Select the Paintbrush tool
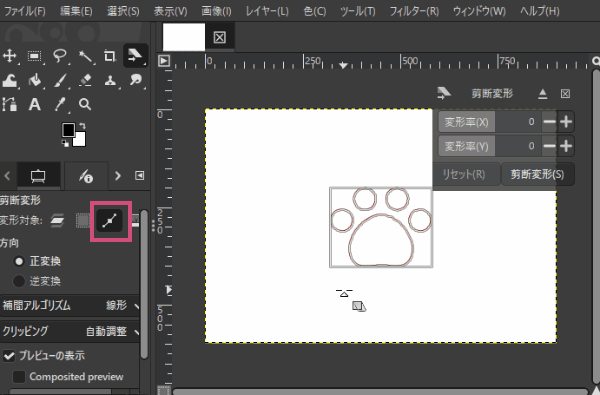The height and width of the screenshot is (395, 600). [x=60, y=81]
